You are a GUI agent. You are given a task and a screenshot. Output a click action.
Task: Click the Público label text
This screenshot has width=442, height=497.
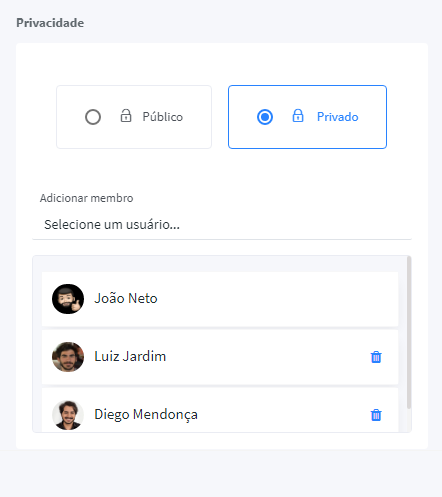[x=163, y=117]
